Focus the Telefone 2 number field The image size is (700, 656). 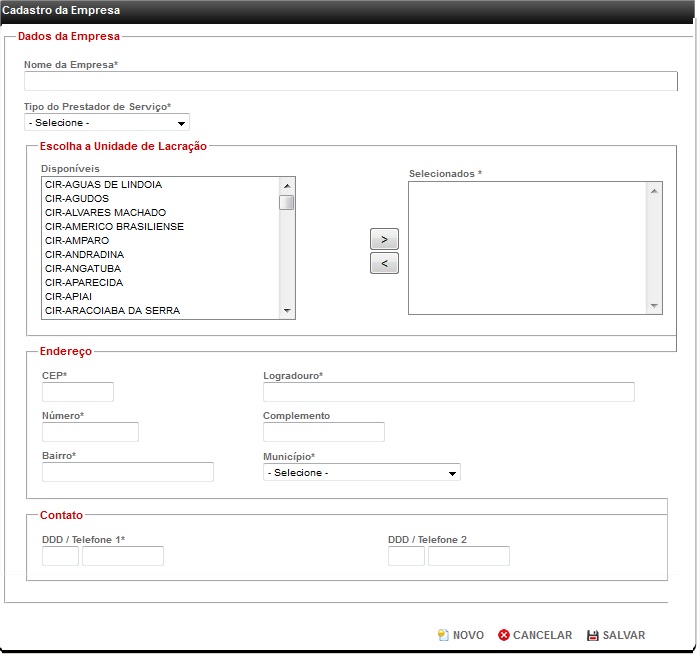pos(471,558)
